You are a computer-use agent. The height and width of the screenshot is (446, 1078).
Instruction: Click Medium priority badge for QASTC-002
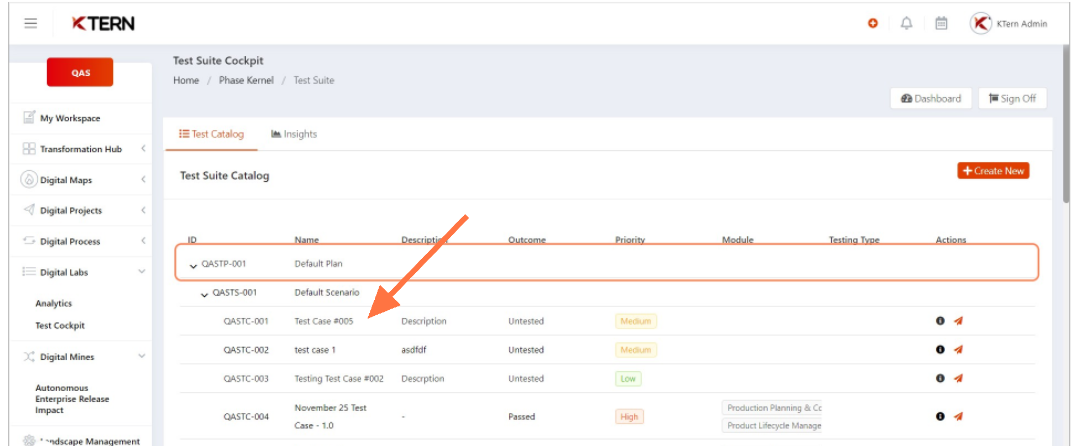coord(636,350)
